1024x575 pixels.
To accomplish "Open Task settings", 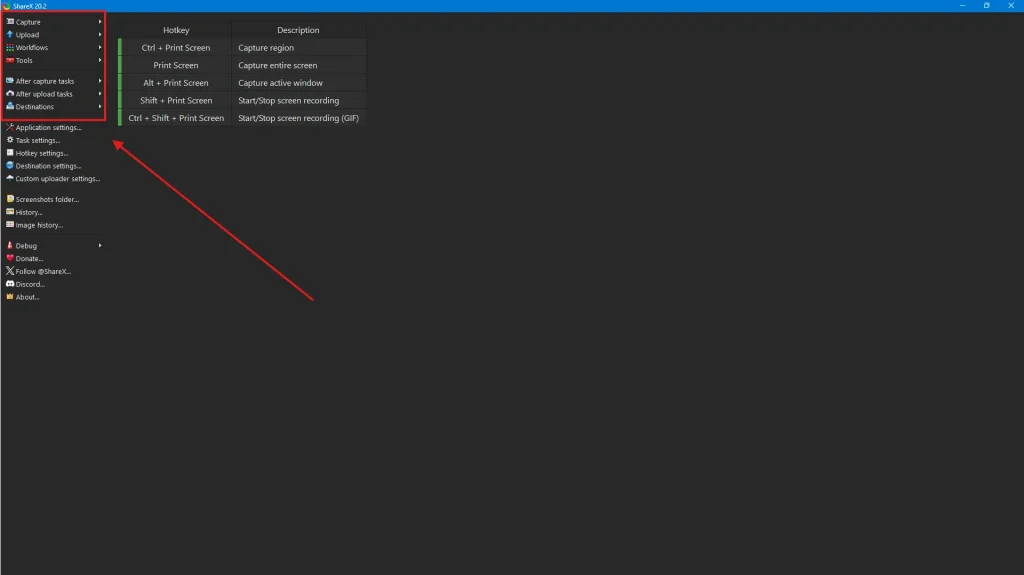I will click(x=38, y=140).
